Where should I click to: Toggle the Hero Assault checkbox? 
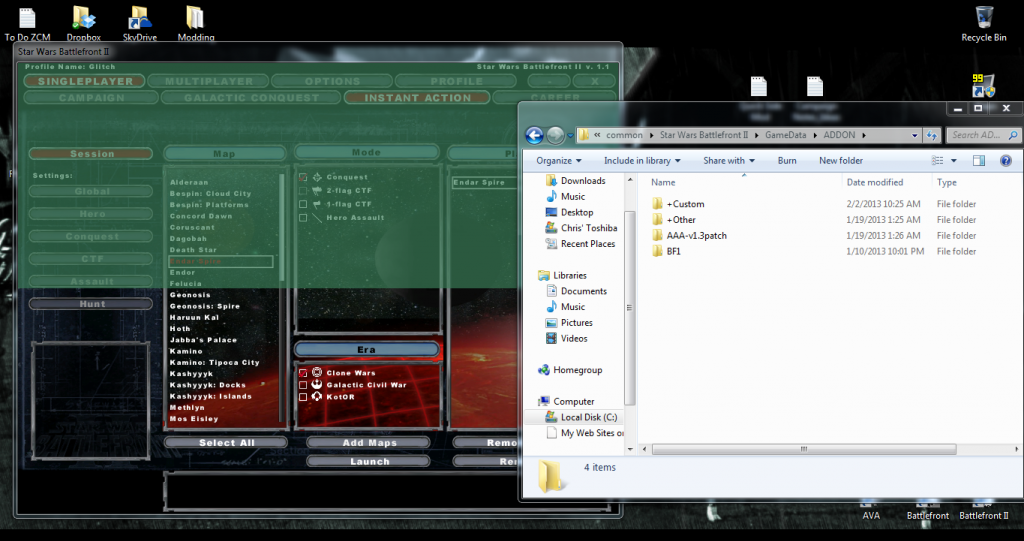coord(303,218)
